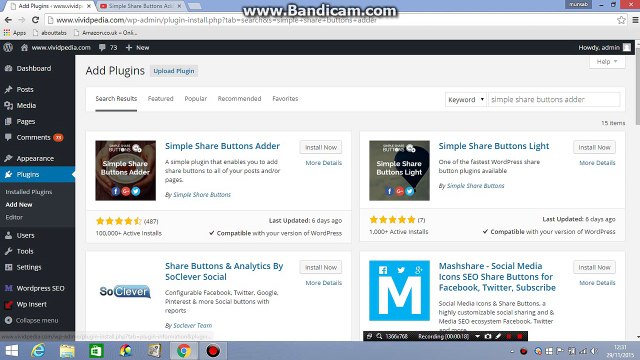This screenshot has width=640, height=360.
Task: Bookmark this page with star icon
Action: click(x=621, y=20)
